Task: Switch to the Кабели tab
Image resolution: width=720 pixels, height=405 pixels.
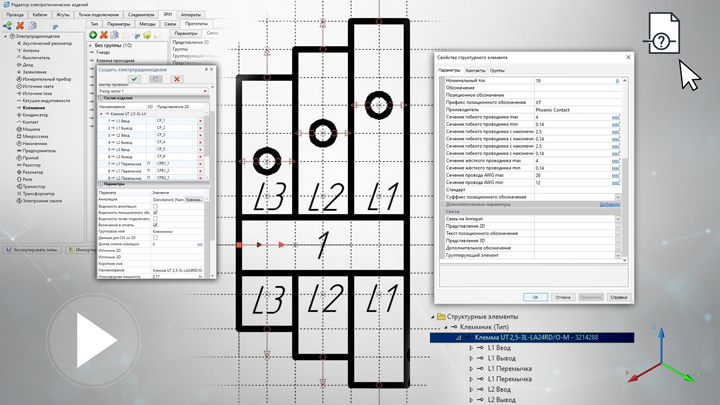Action: tap(40, 15)
